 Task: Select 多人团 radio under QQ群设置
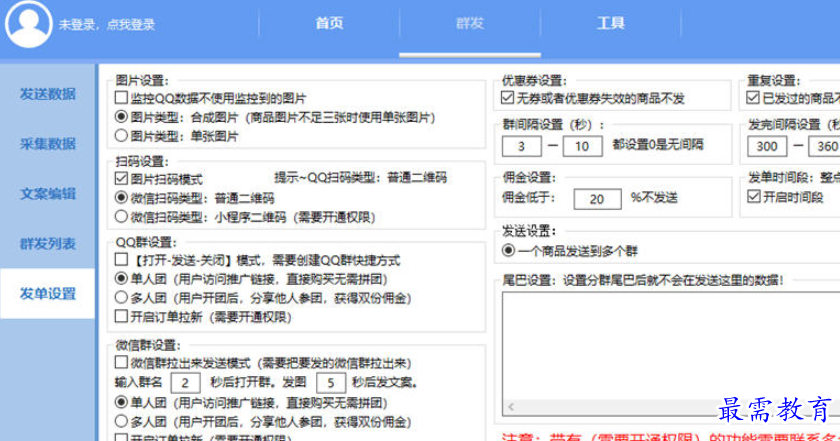[x=121, y=298]
